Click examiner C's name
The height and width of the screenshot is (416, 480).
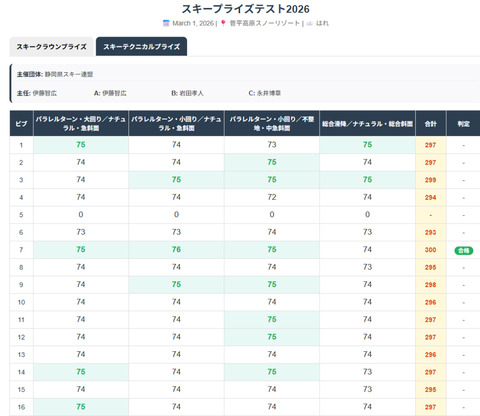click(269, 93)
